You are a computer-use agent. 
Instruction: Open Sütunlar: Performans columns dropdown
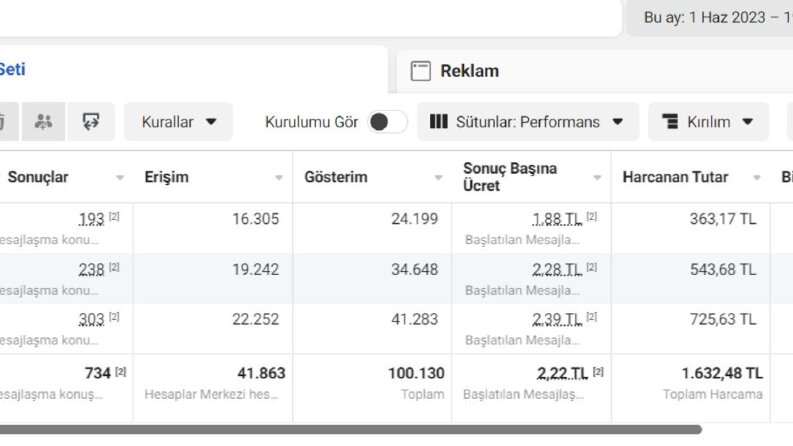click(527, 122)
